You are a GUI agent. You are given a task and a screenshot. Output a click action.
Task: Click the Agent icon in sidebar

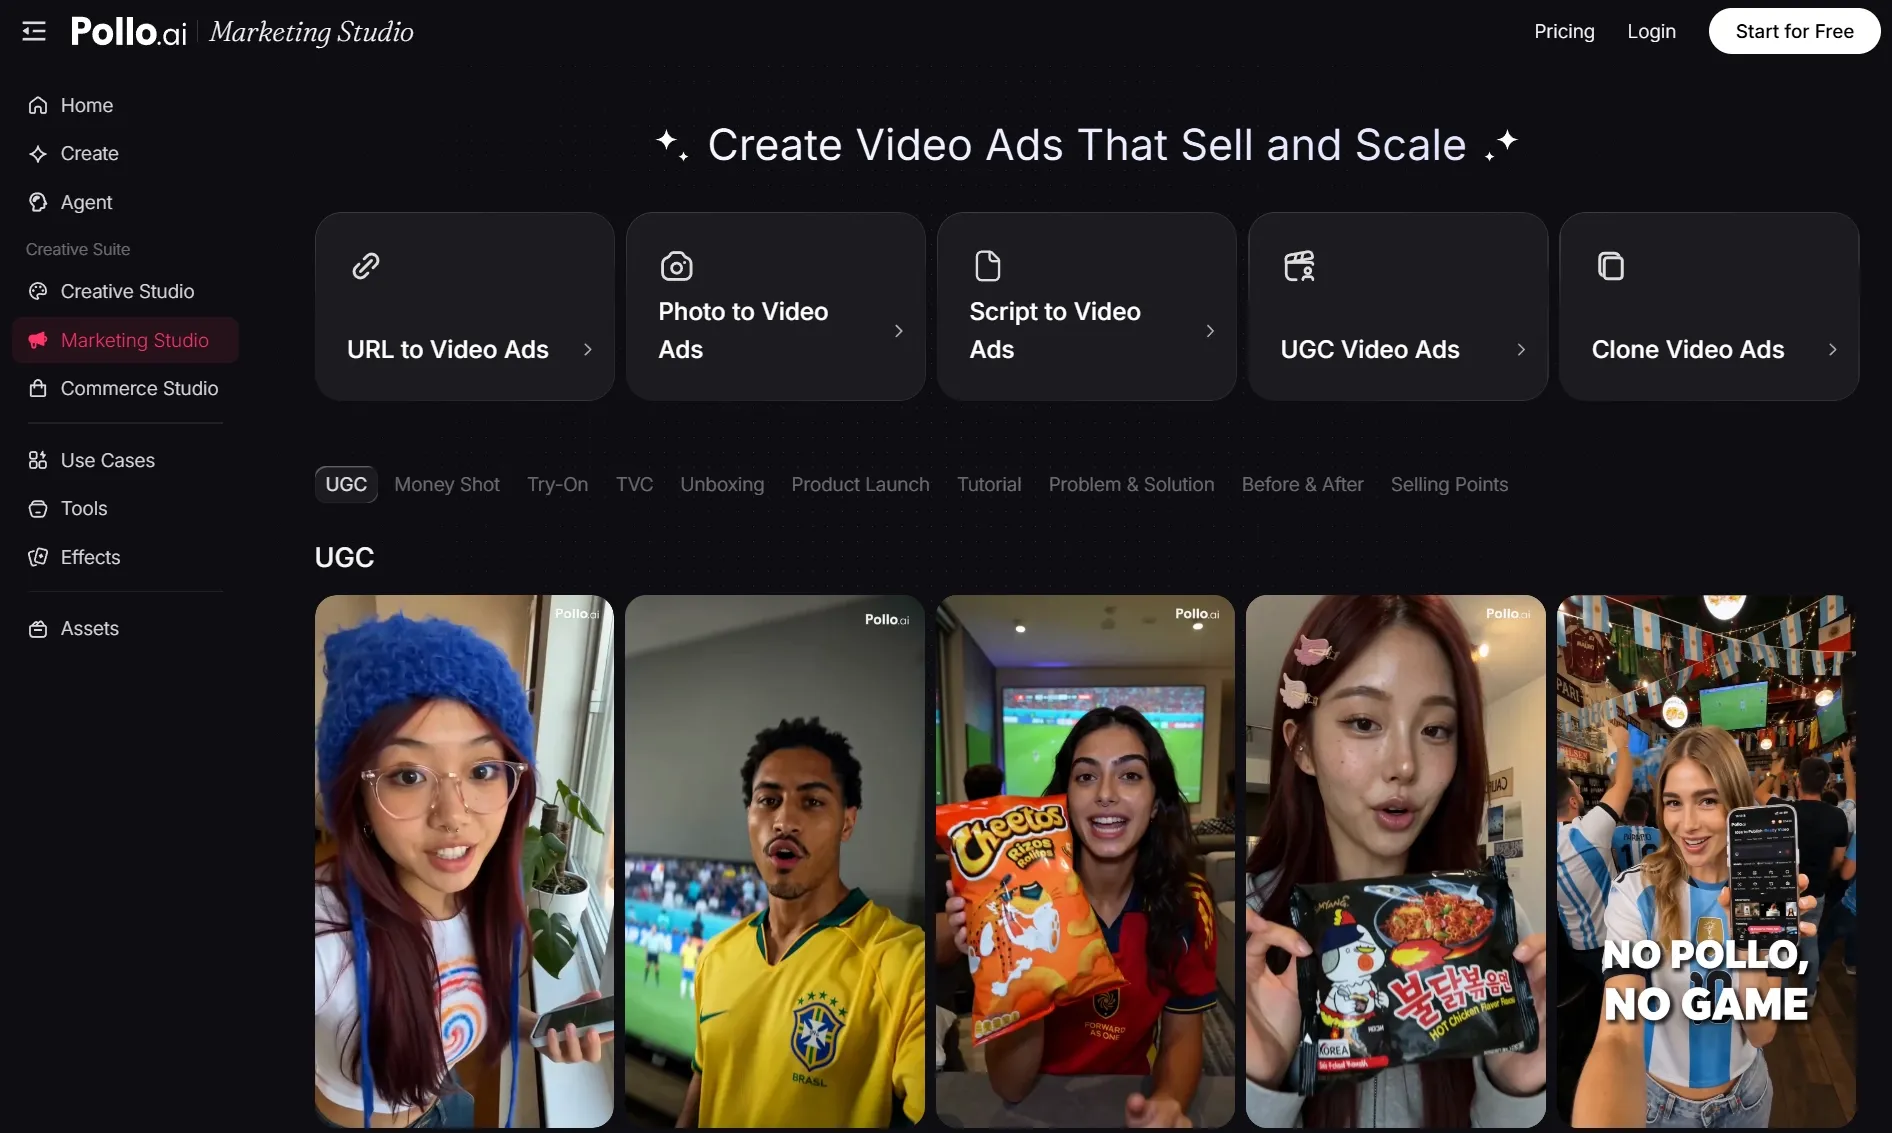[38, 202]
